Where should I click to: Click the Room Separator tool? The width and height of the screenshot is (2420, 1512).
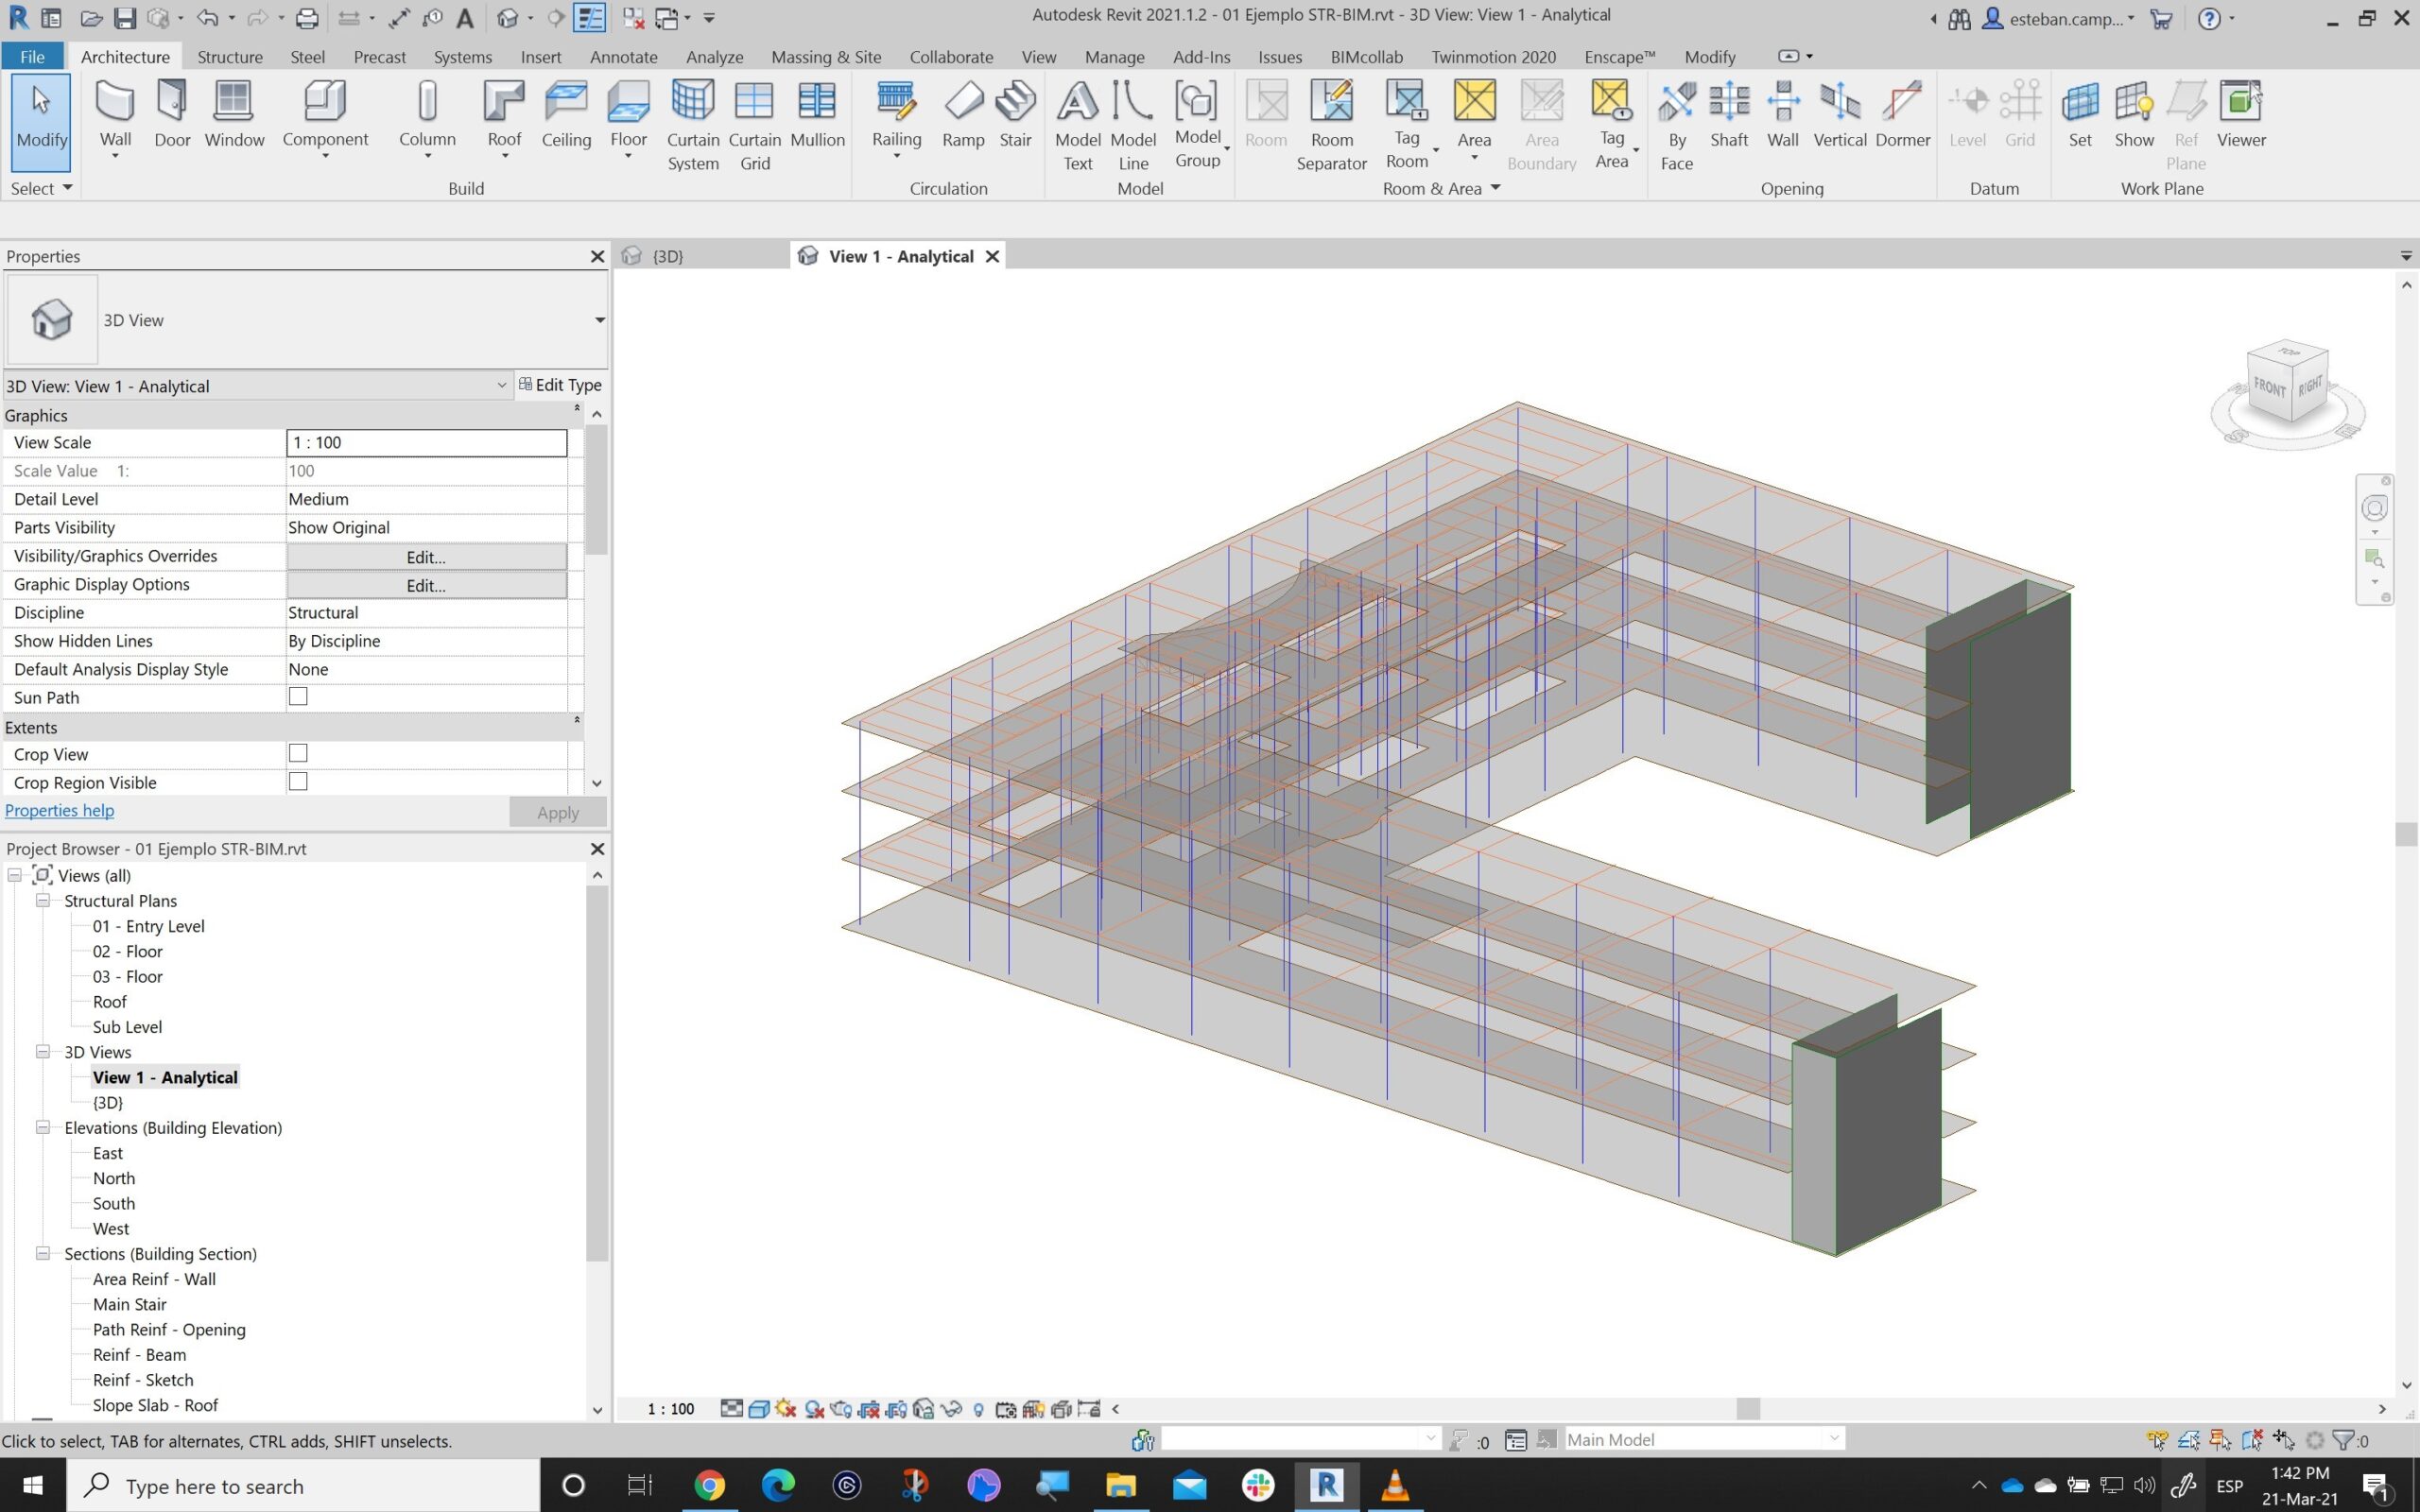[1331, 125]
